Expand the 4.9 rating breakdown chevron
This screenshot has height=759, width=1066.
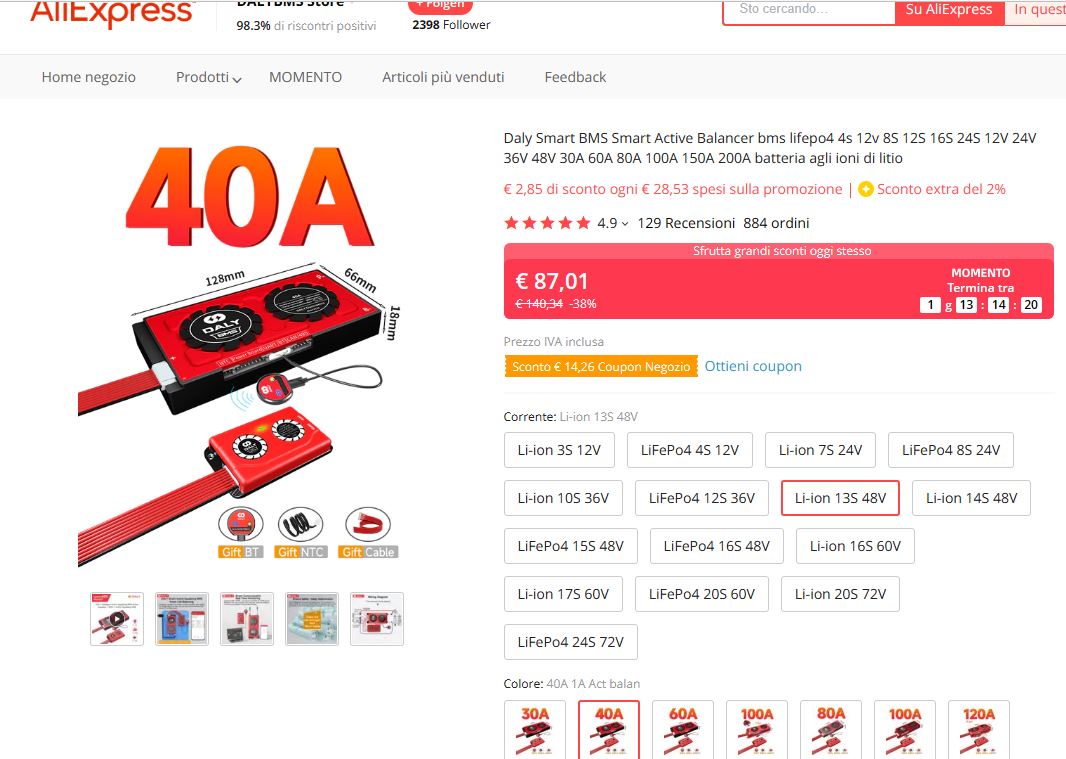(625, 224)
